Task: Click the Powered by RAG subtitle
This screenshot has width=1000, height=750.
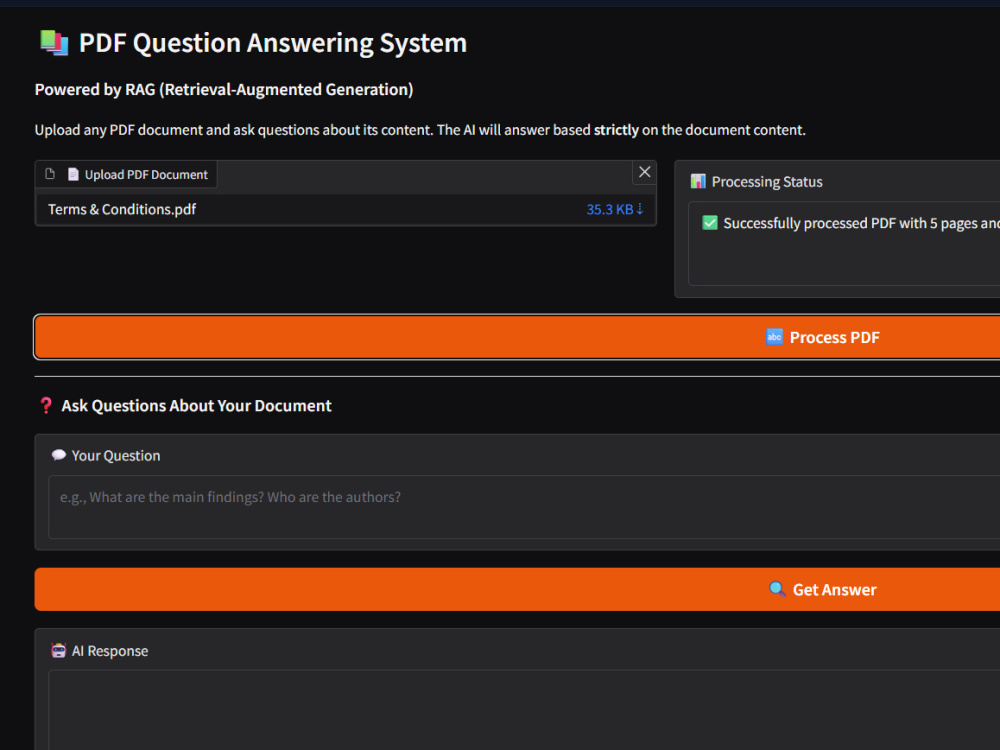Action: point(224,89)
